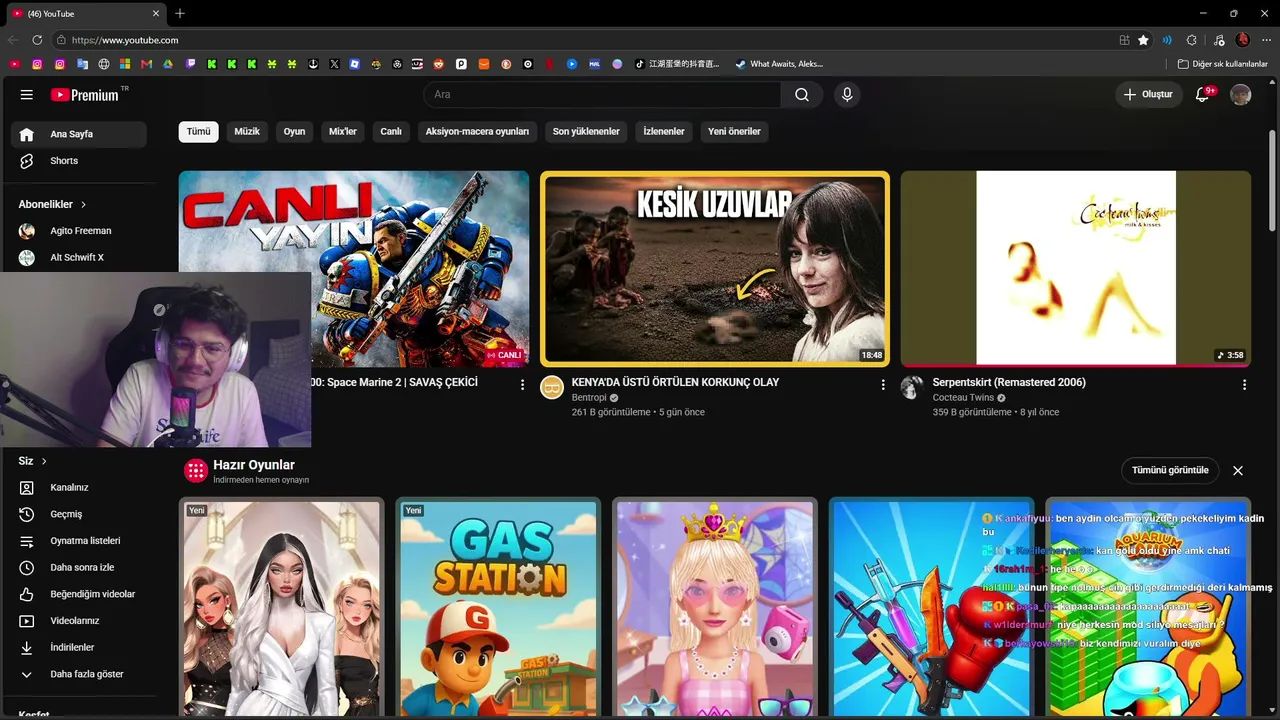
Task: Select the Canlı filter chip
Action: pyautogui.click(x=391, y=131)
